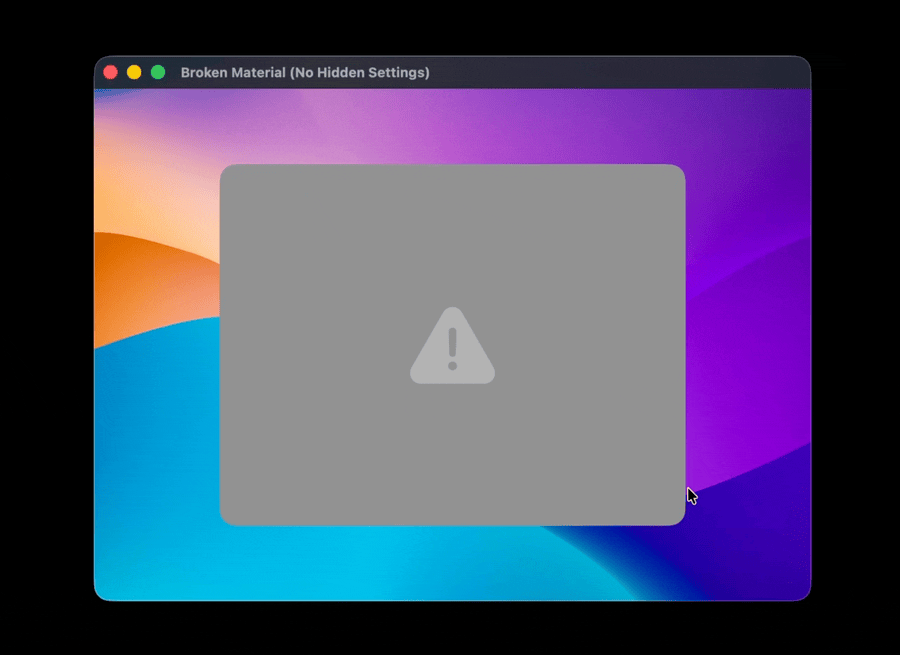This screenshot has width=900, height=655.
Task: Click the green zoom traffic light
Action: [157, 72]
